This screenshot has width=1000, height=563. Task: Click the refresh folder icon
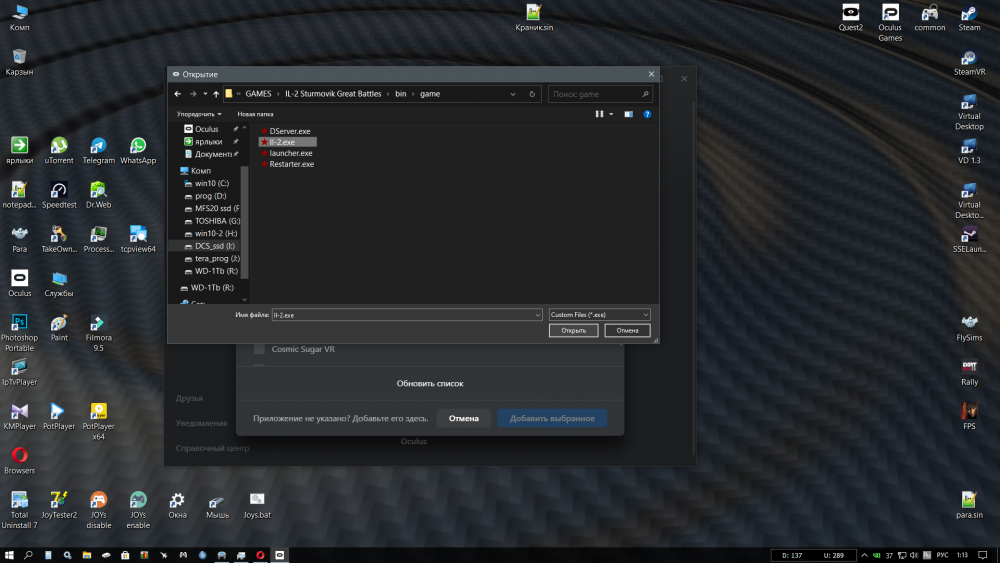[532, 94]
